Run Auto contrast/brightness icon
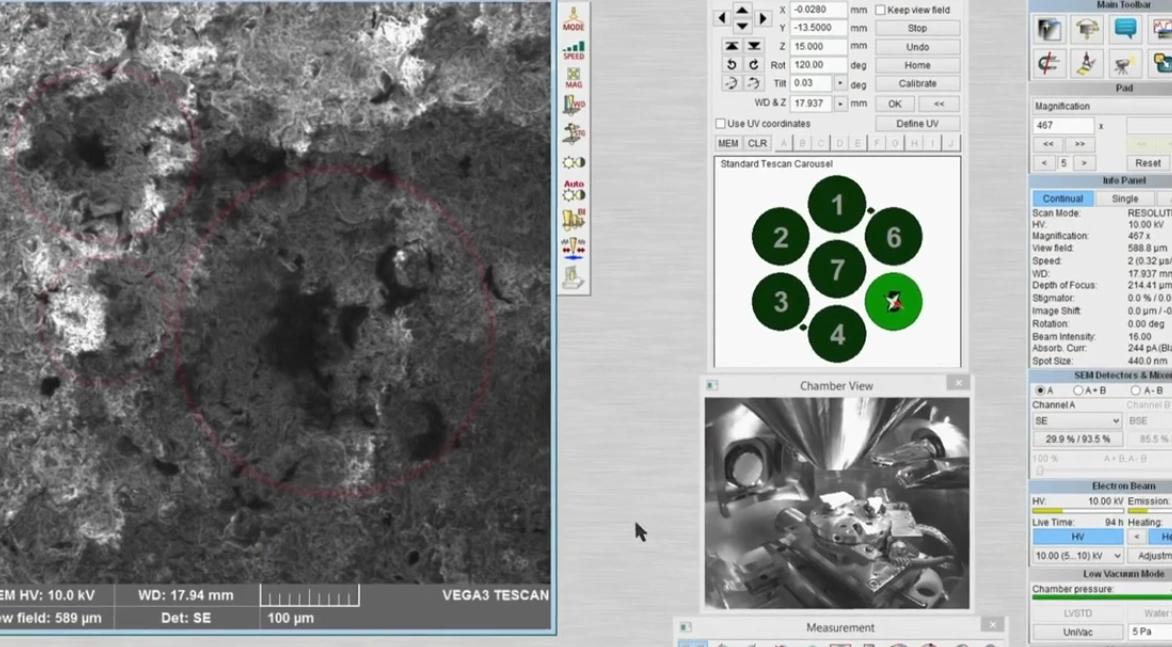 [x=573, y=191]
